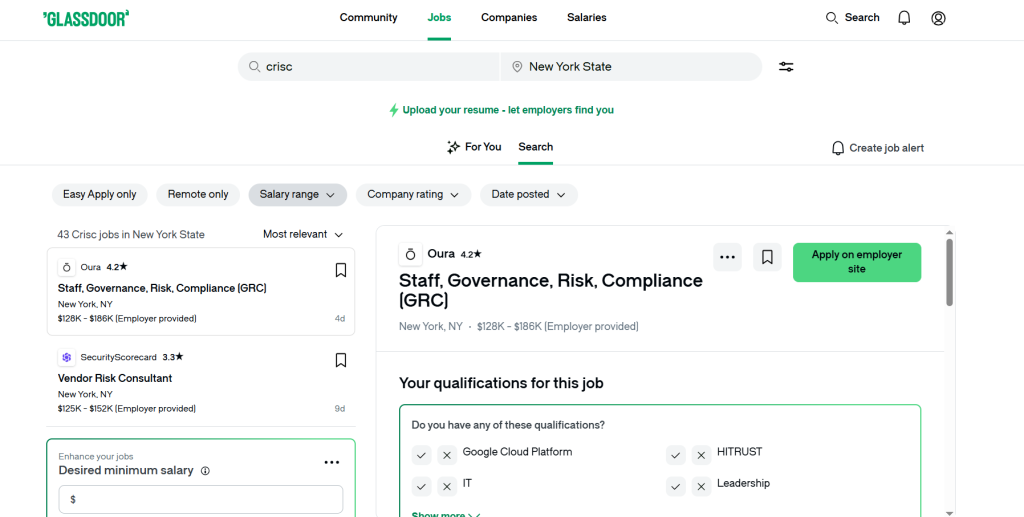Click the job keyword field containing crisc
The image size is (1024, 517).
368,67
